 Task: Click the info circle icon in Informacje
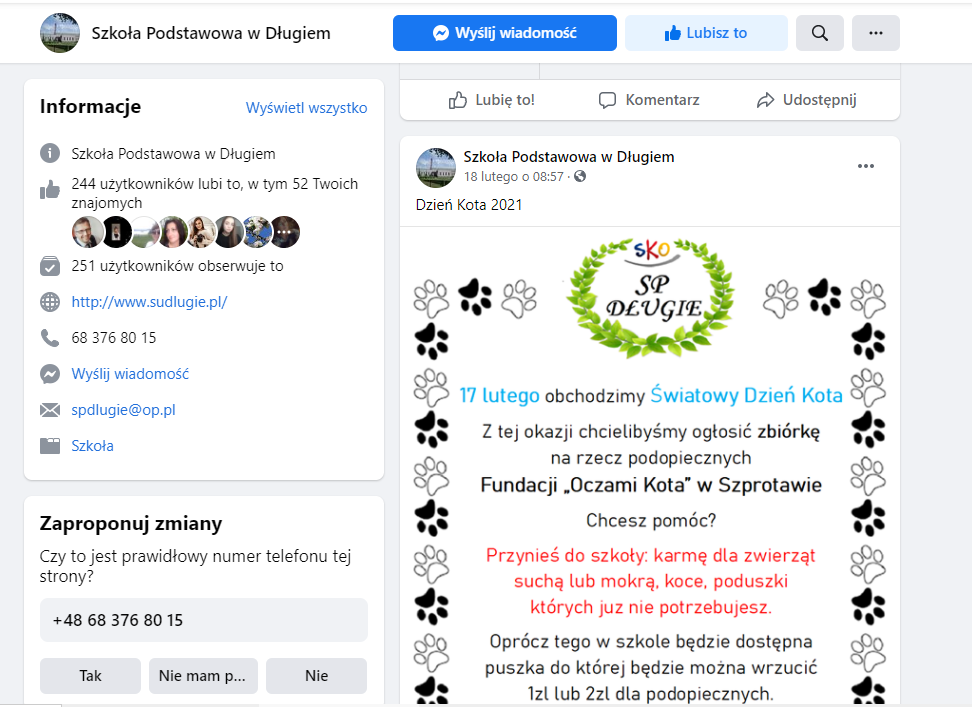(x=50, y=153)
